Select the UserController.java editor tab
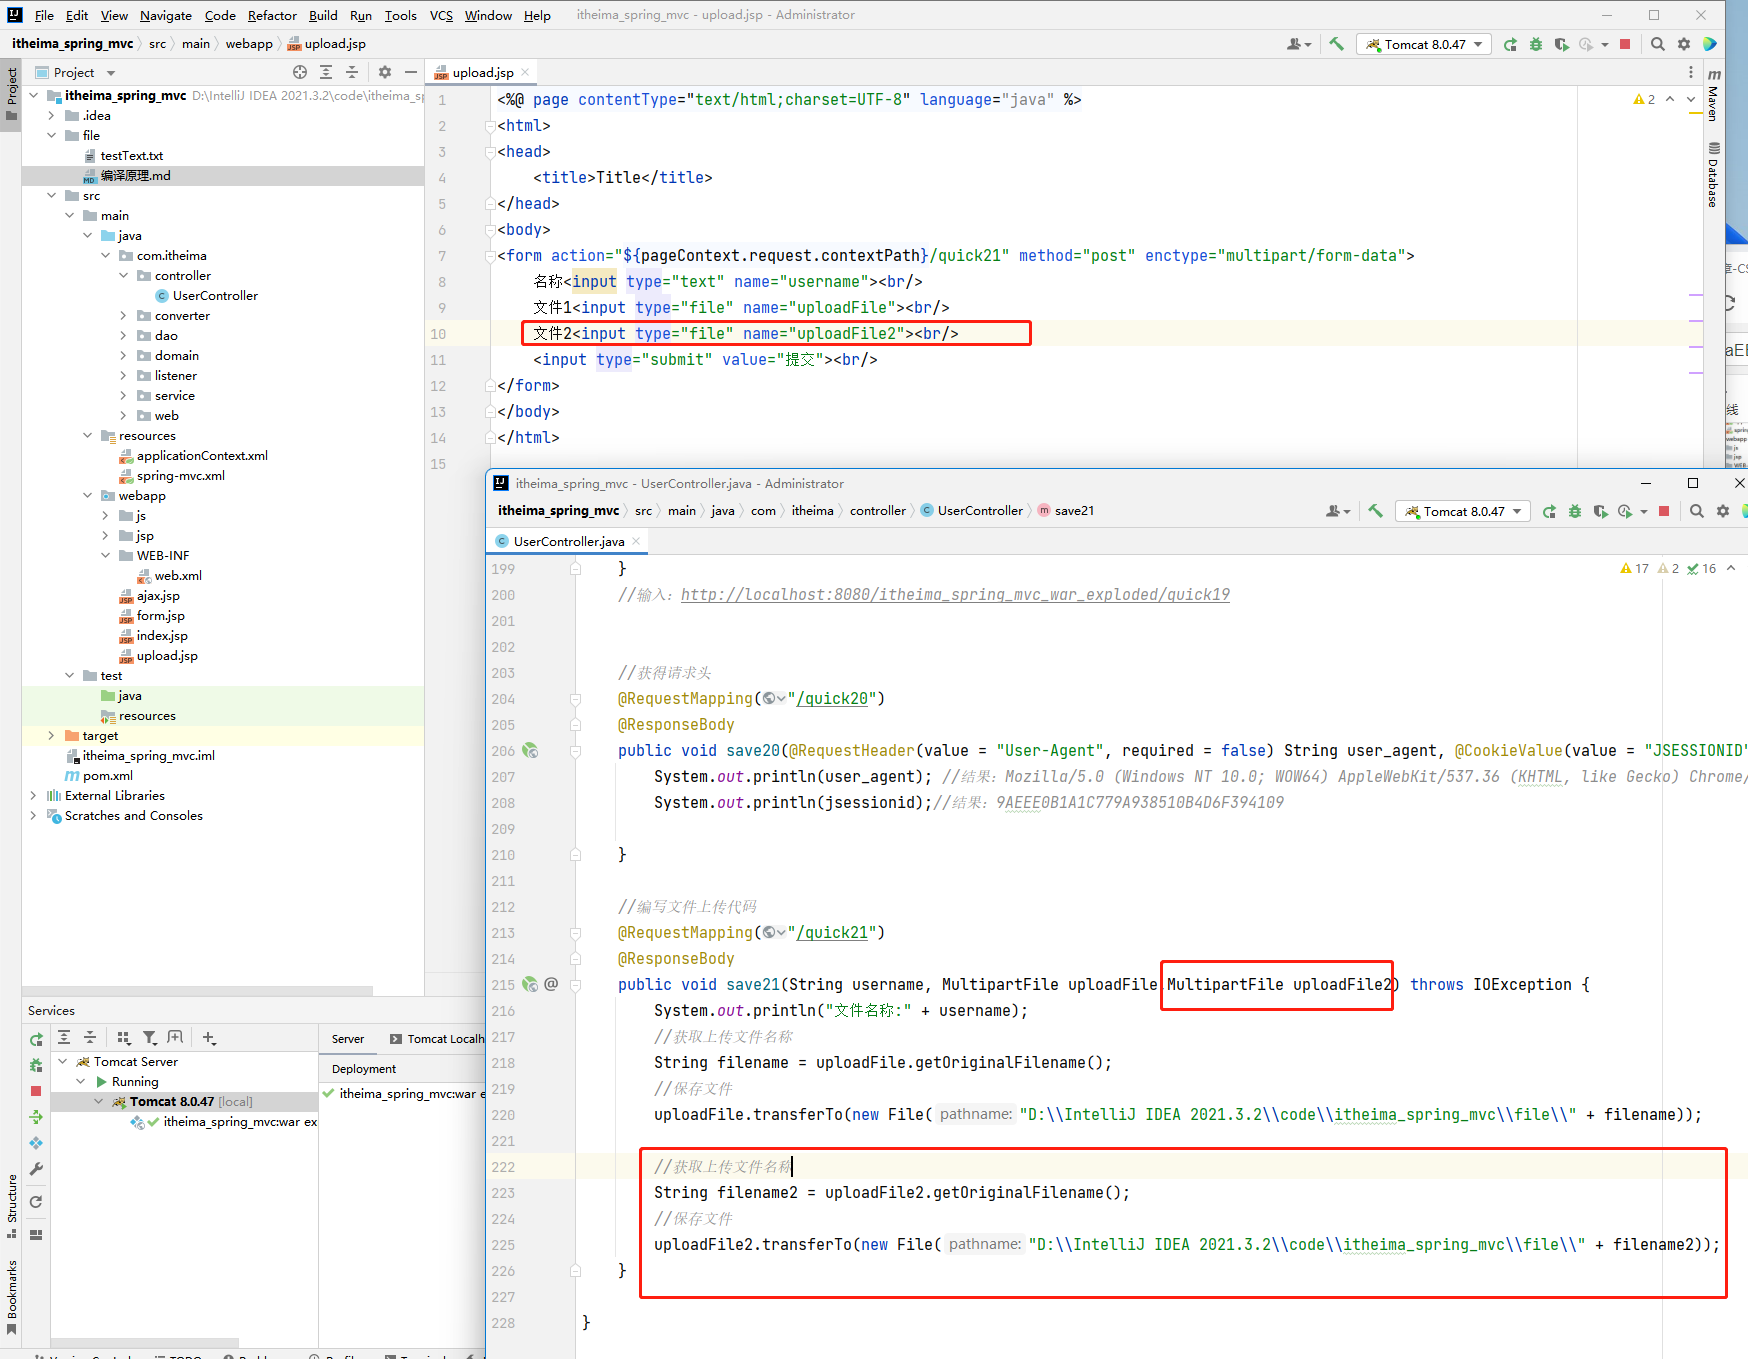The height and width of the screenshot is (1359, 1748). pos(569,541)
